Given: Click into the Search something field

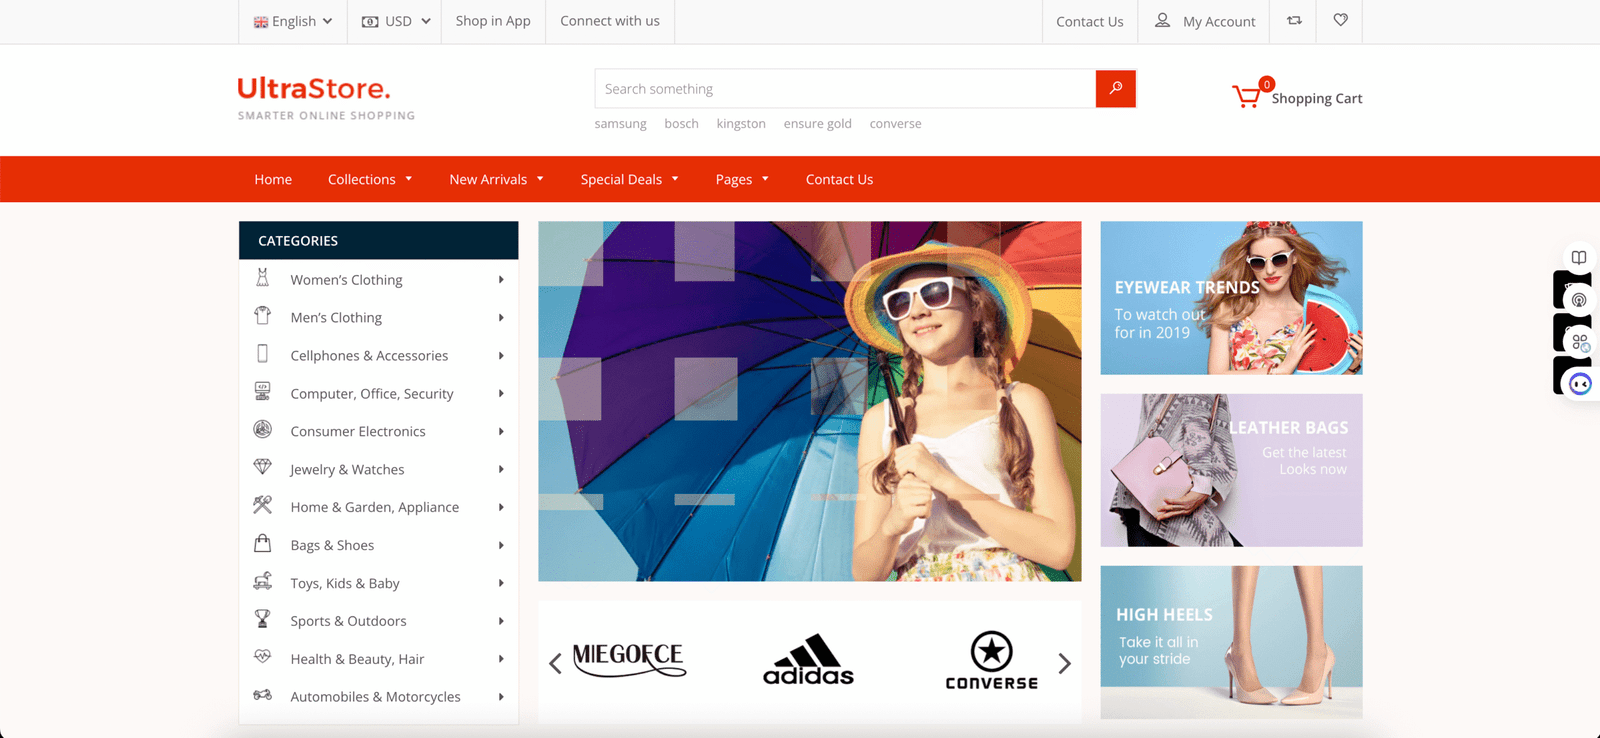Looking at the screenshot, I should (845, 89).
